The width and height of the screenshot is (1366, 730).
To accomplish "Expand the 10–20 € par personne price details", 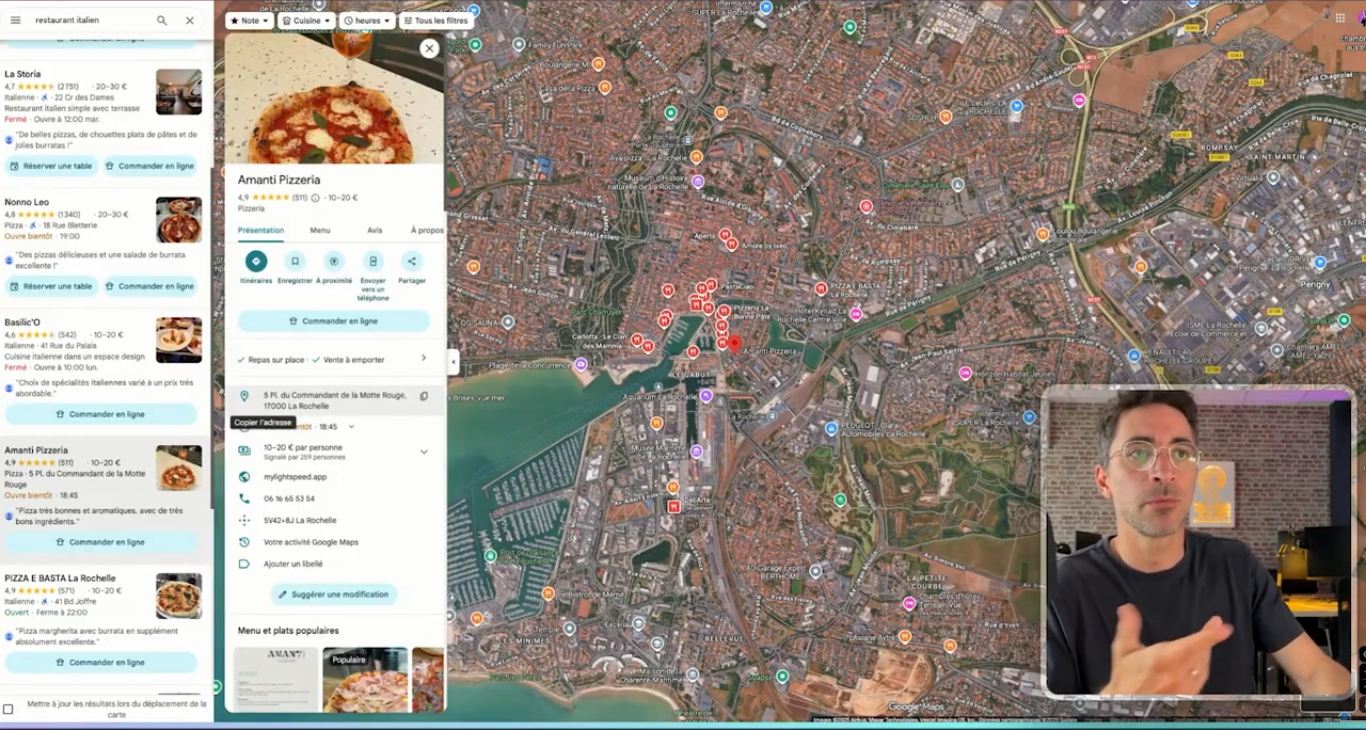I will point(424,452).
